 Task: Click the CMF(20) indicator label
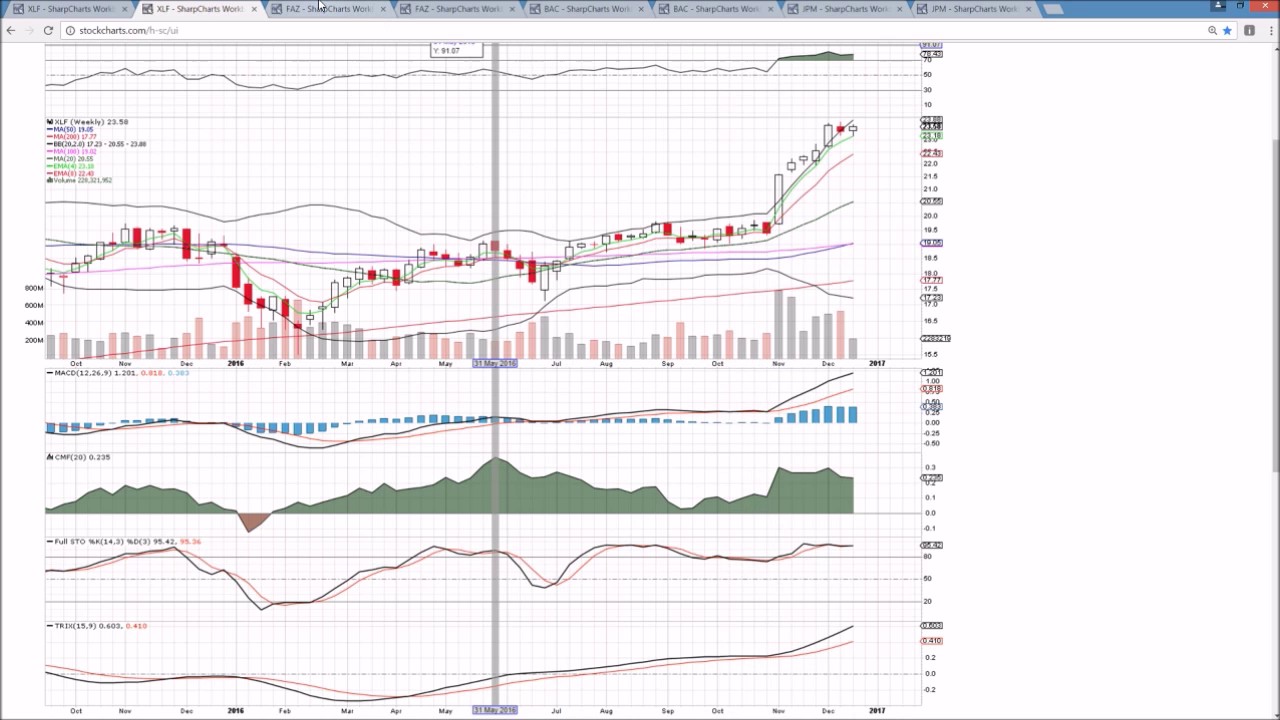(79, 457)
